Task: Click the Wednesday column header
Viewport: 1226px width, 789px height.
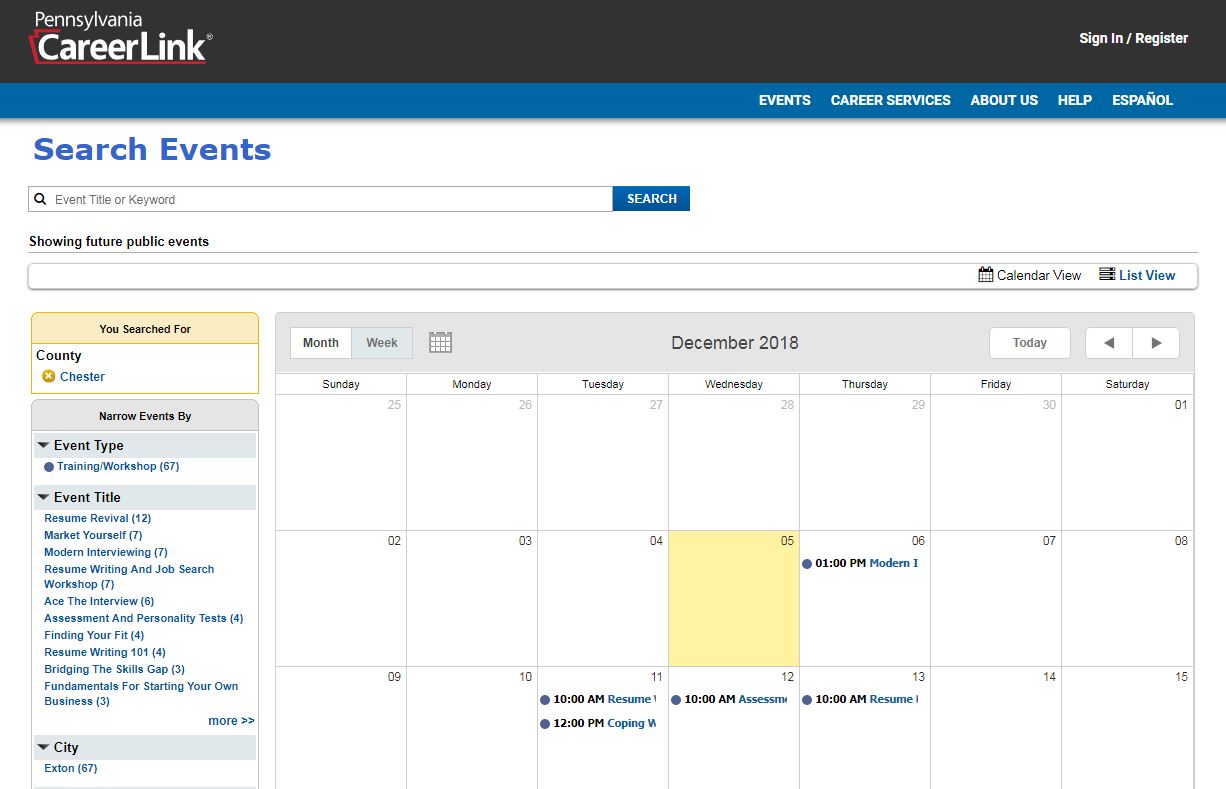Action: pos(734,384)
